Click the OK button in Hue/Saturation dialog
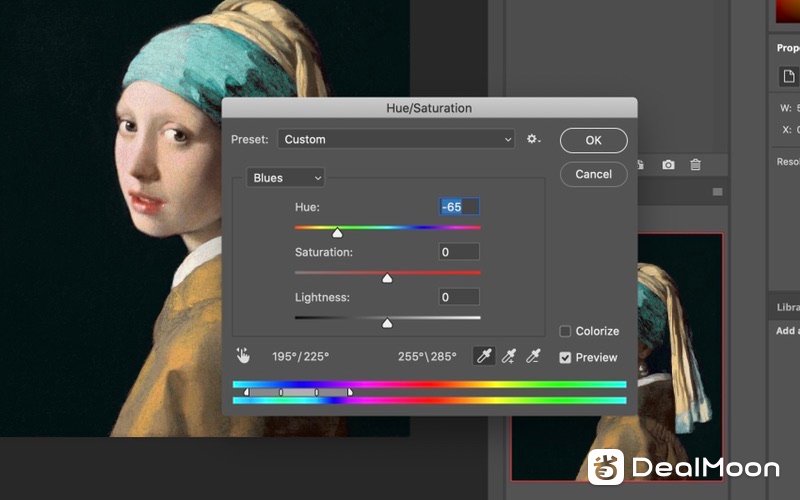 click(593, 140)
